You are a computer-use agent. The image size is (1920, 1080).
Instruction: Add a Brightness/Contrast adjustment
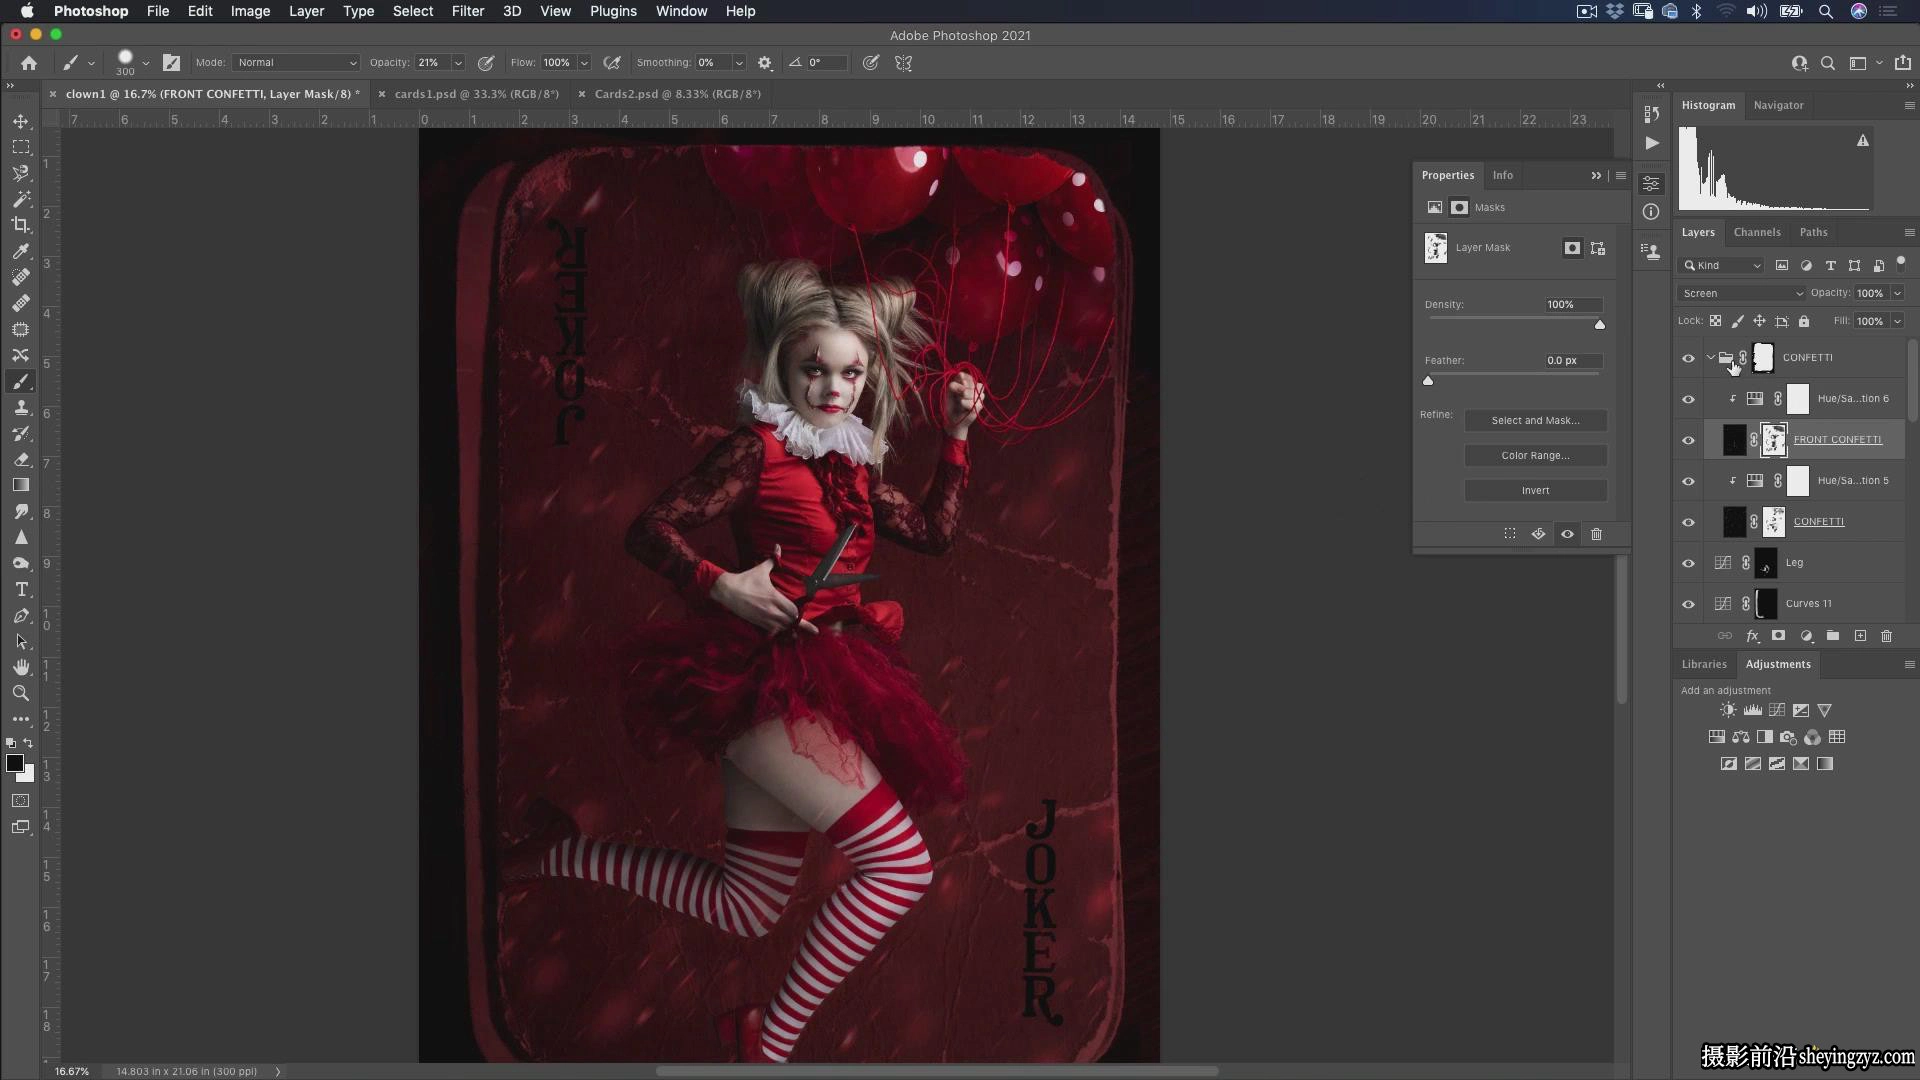pos(1728,710)
